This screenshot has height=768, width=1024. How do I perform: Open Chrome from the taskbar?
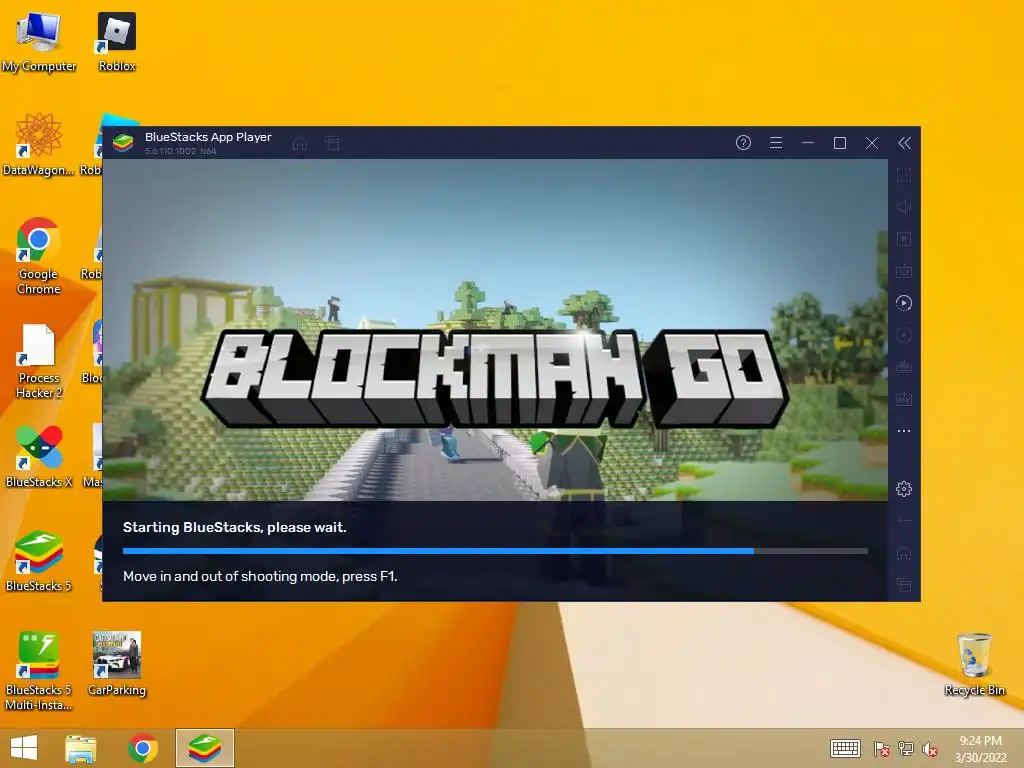click(143, 748)
